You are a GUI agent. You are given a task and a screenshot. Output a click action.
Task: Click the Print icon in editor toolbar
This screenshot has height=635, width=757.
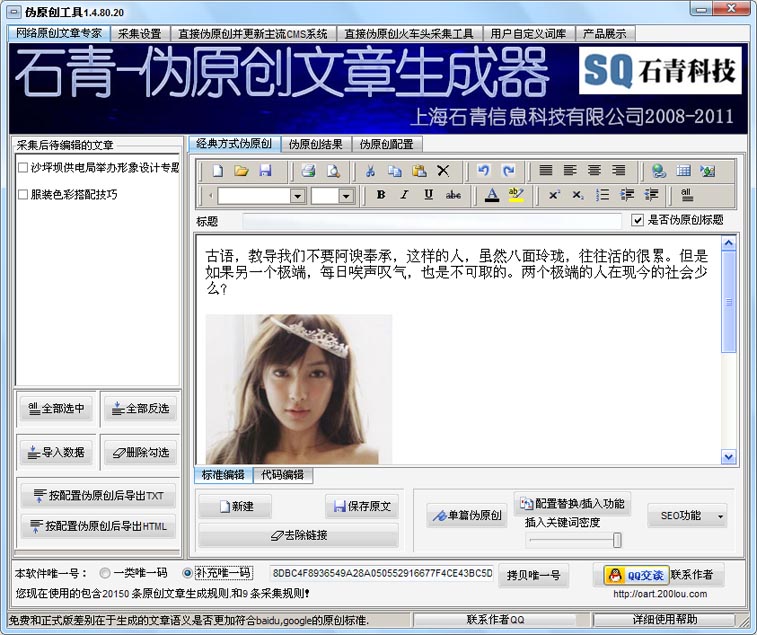(309, 170)
